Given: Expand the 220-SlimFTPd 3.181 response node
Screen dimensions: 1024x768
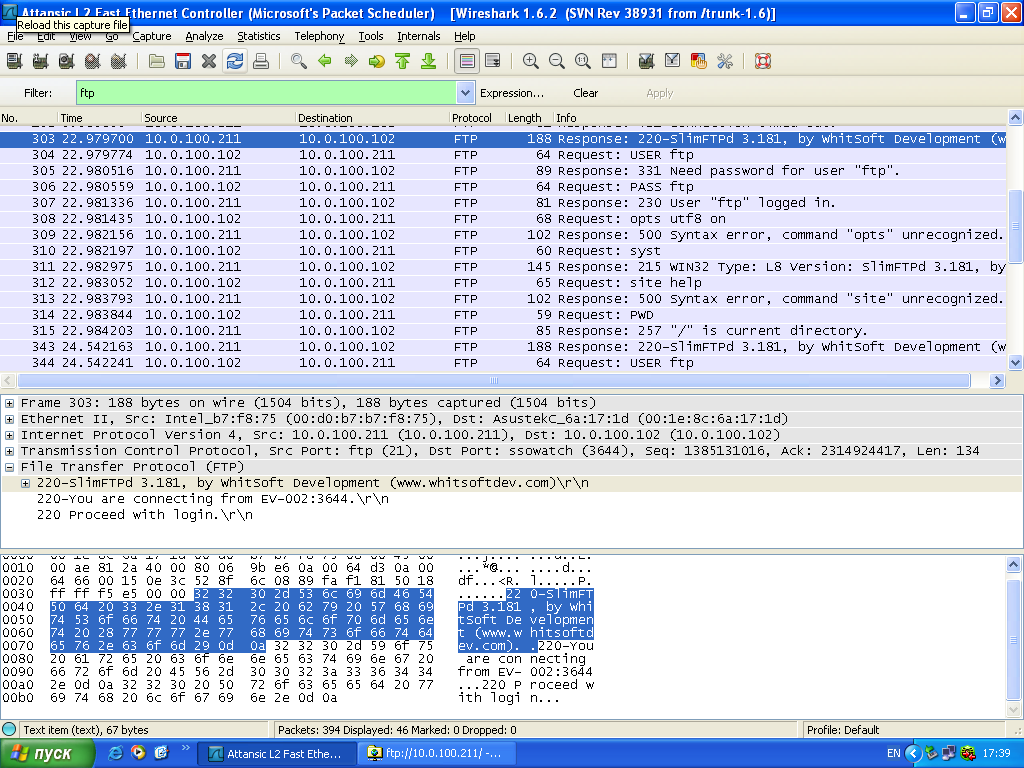Looking at the screenshot, I should 25,483.
